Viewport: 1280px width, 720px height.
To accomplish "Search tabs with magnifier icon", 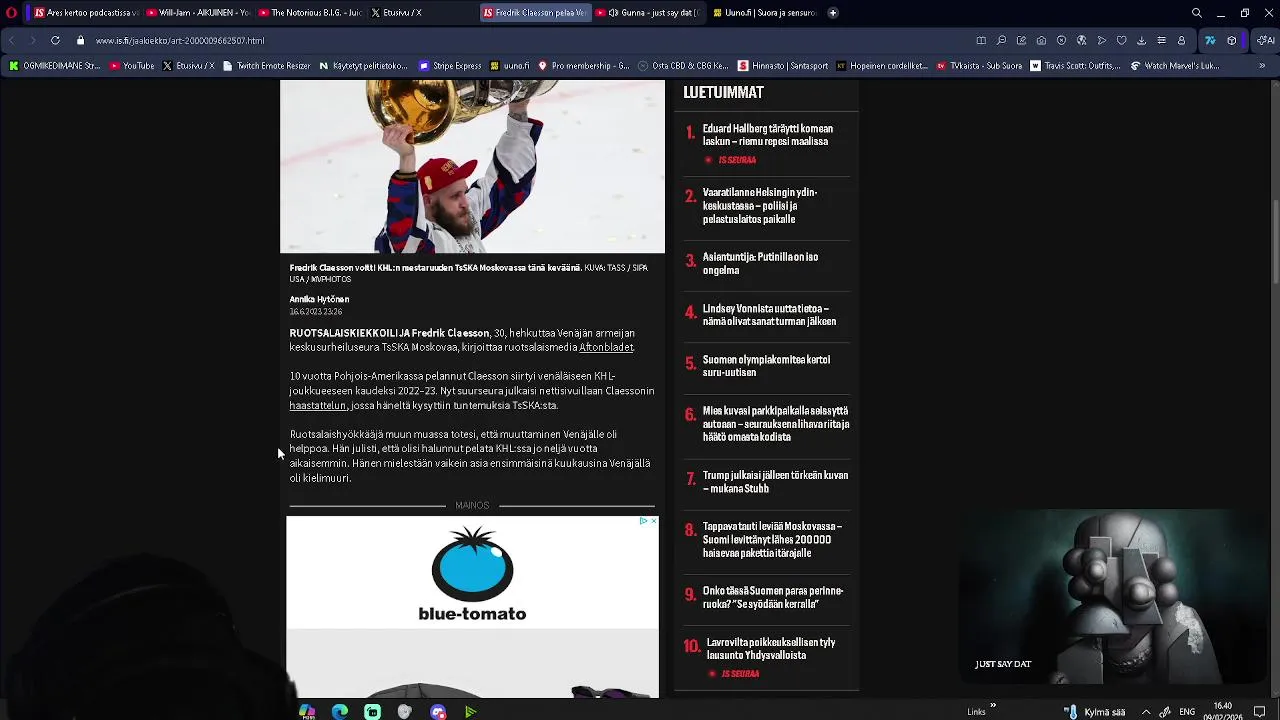I will pos(1196,13).
